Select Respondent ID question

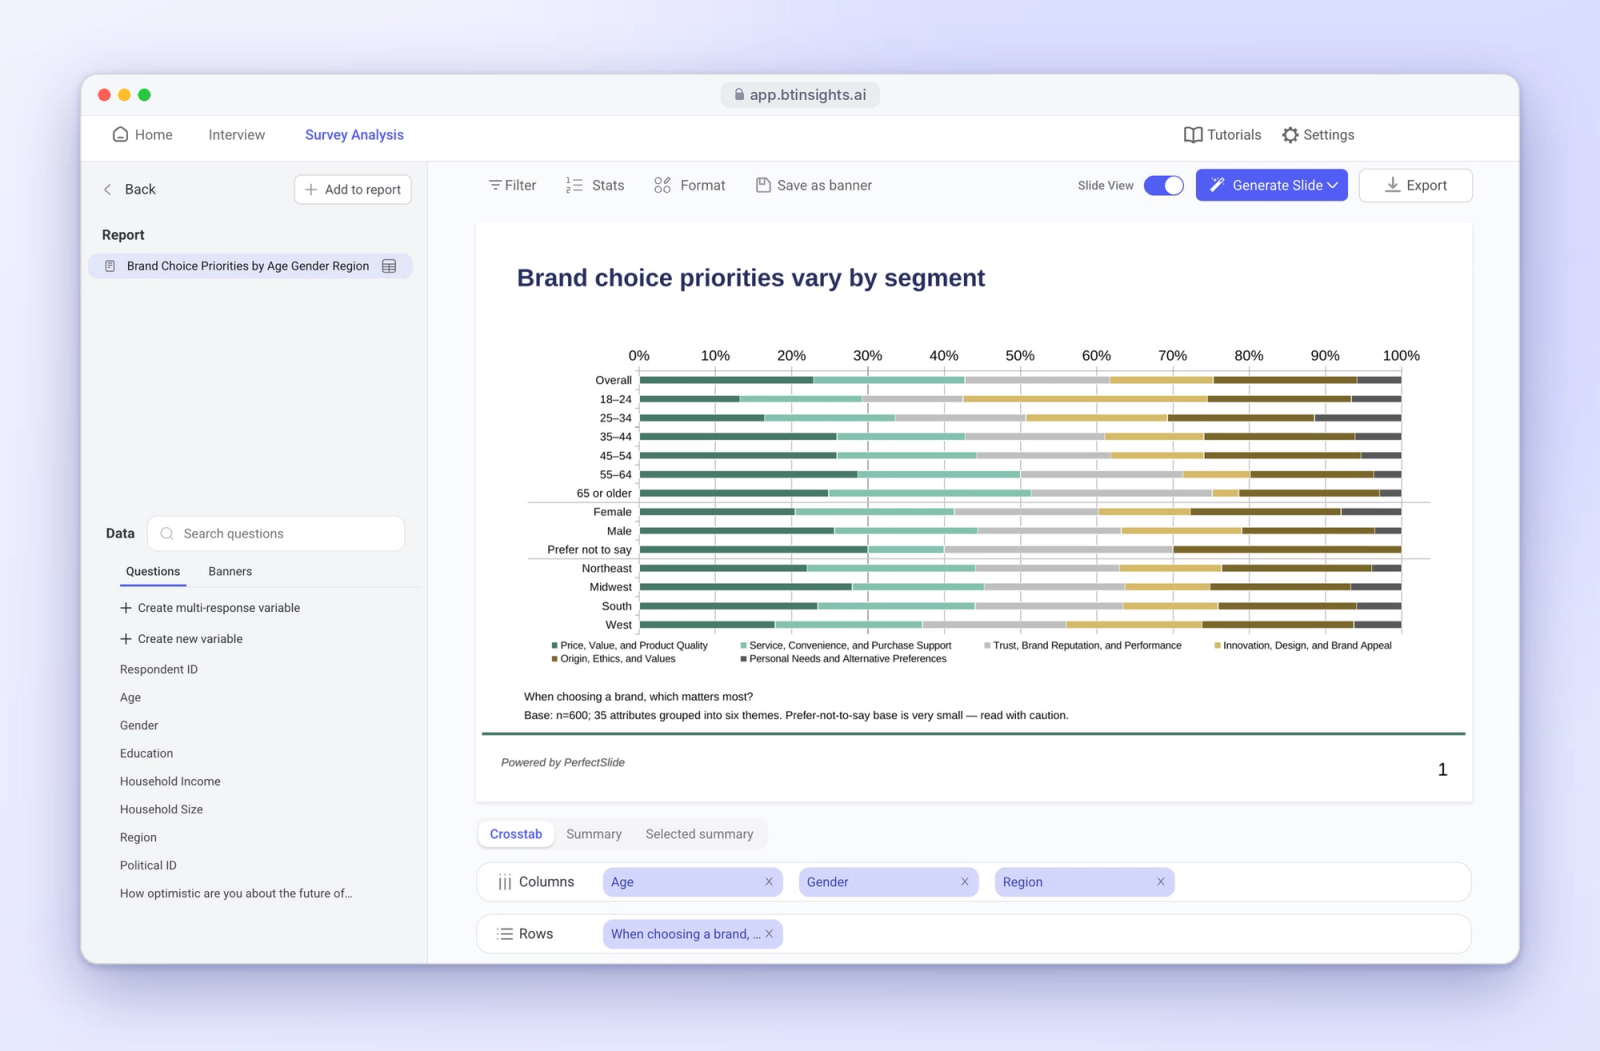point(159,669)
